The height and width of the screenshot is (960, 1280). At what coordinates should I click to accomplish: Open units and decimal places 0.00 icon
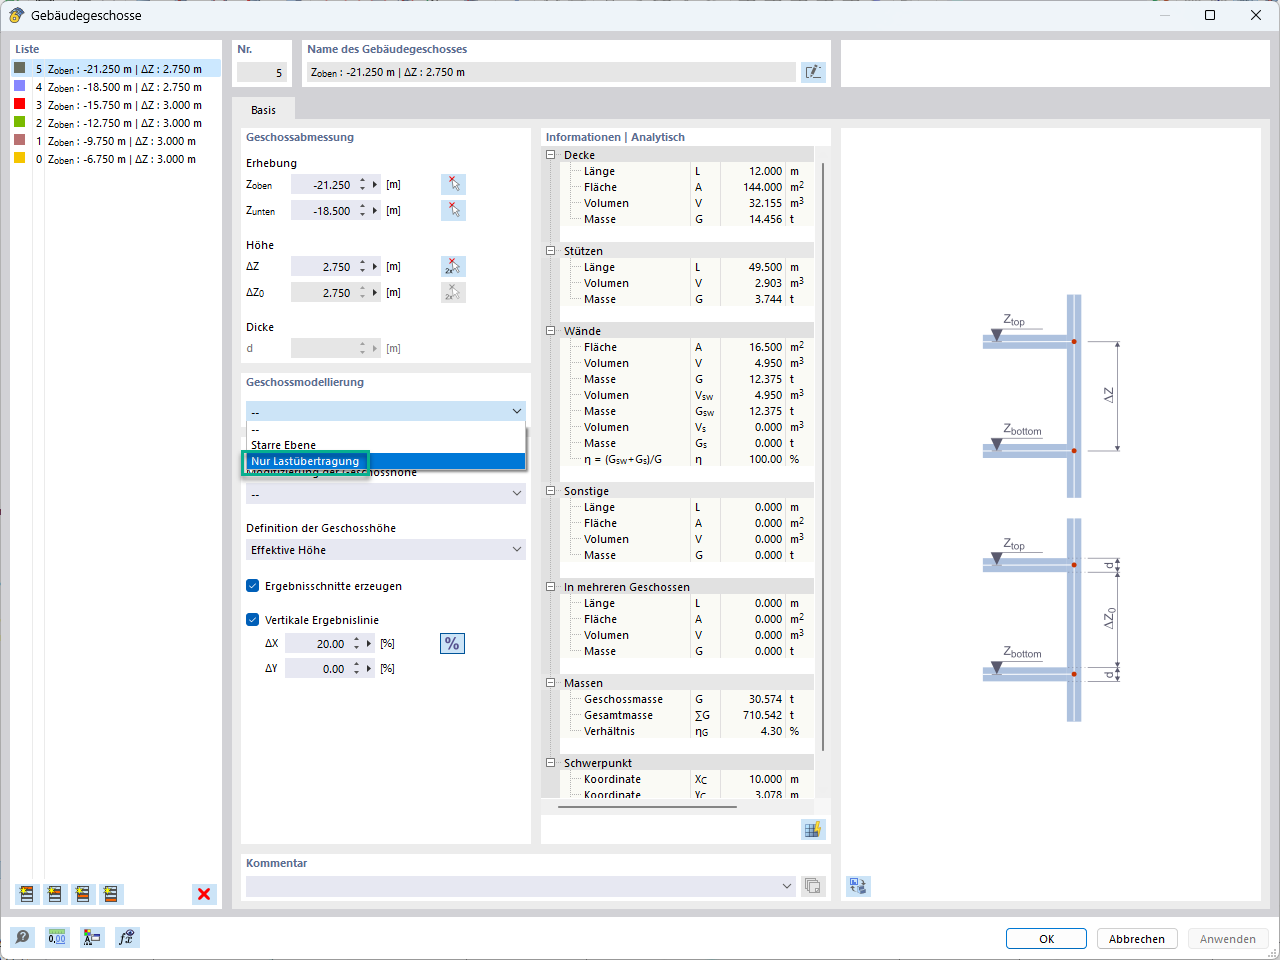(57, 938)
